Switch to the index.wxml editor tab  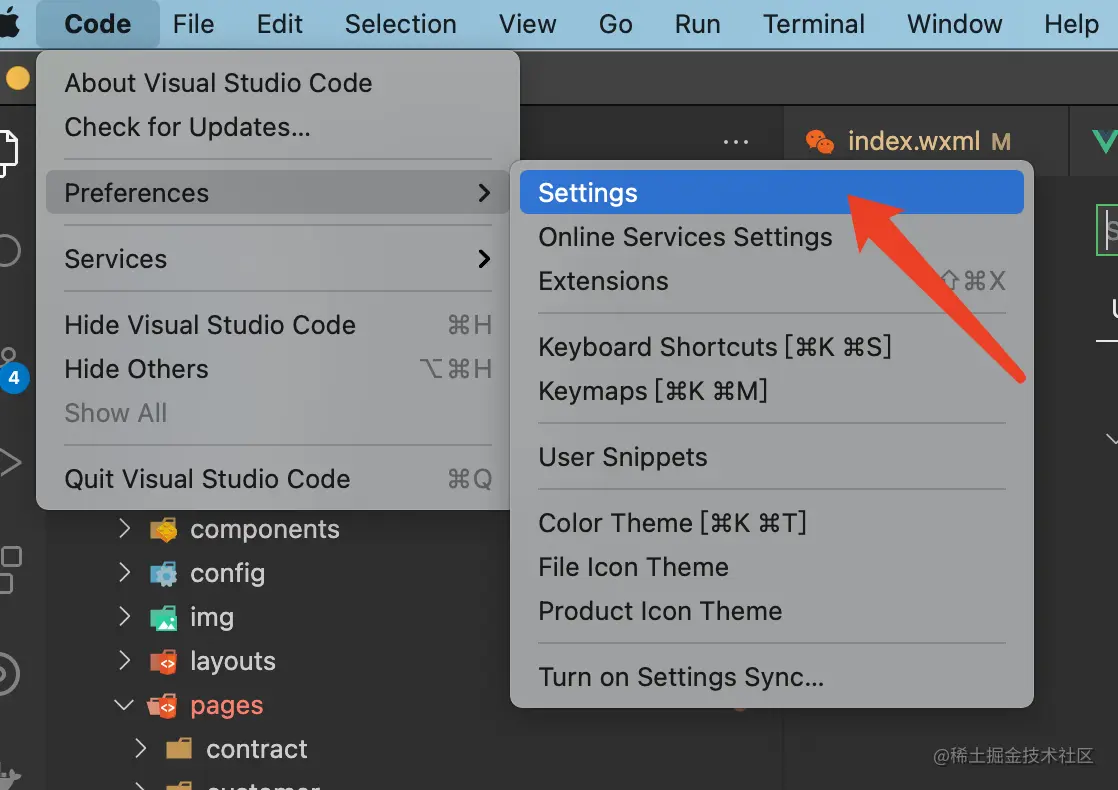[913, 142]
